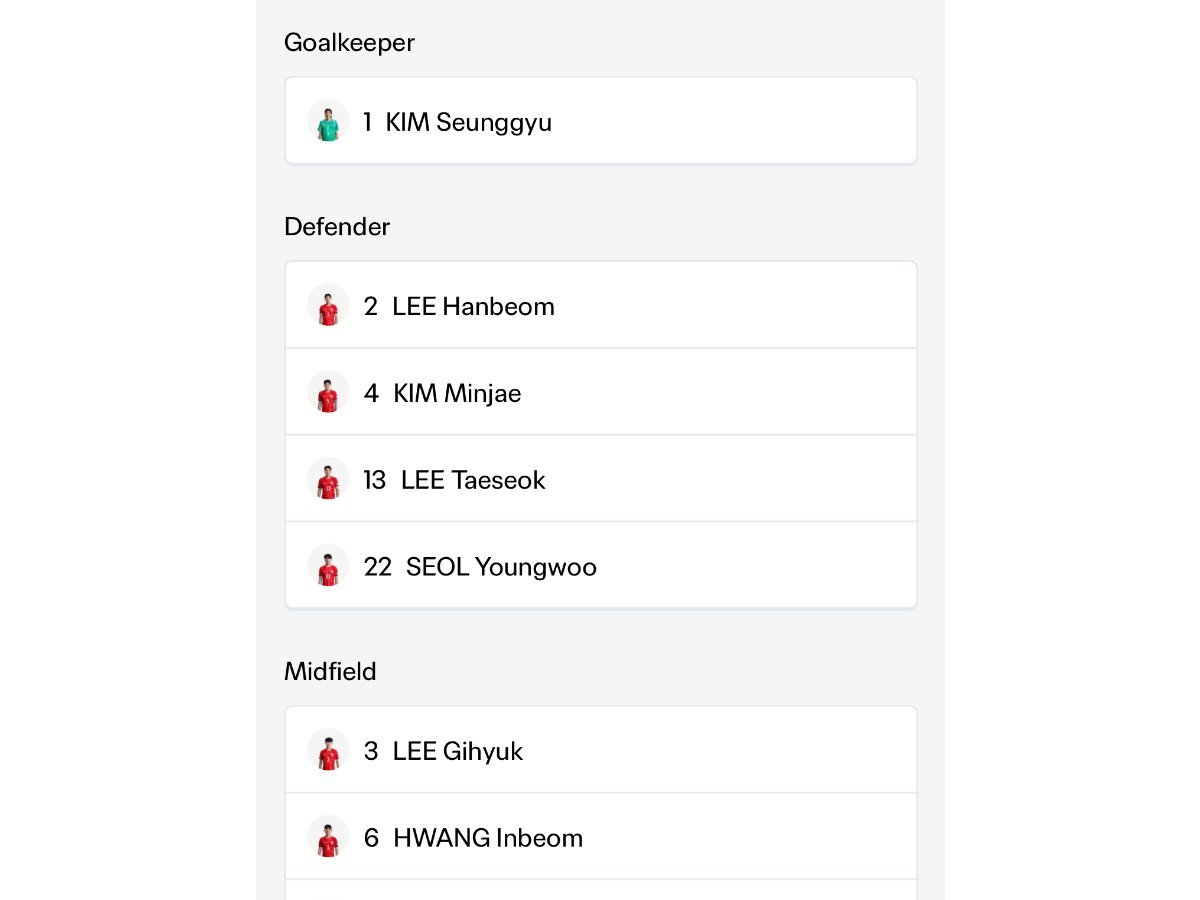
Task: Open the KIM Seunggyu player row
Action: 601,121
